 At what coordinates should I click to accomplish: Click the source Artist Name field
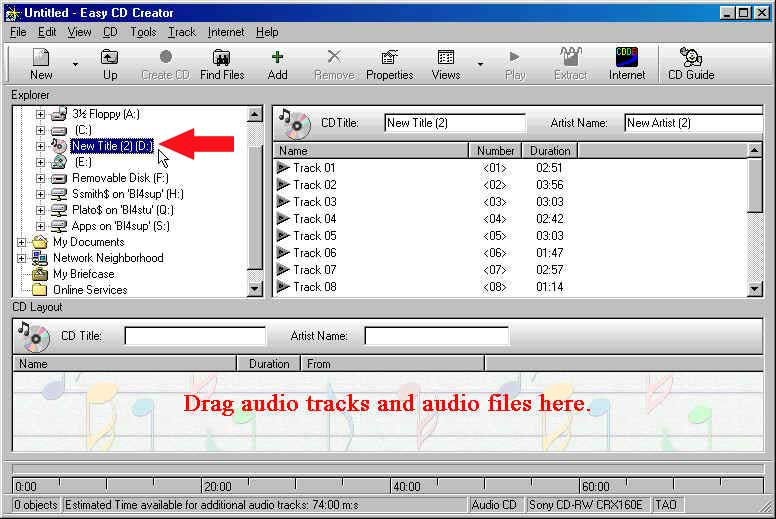[x=694, y=123]
